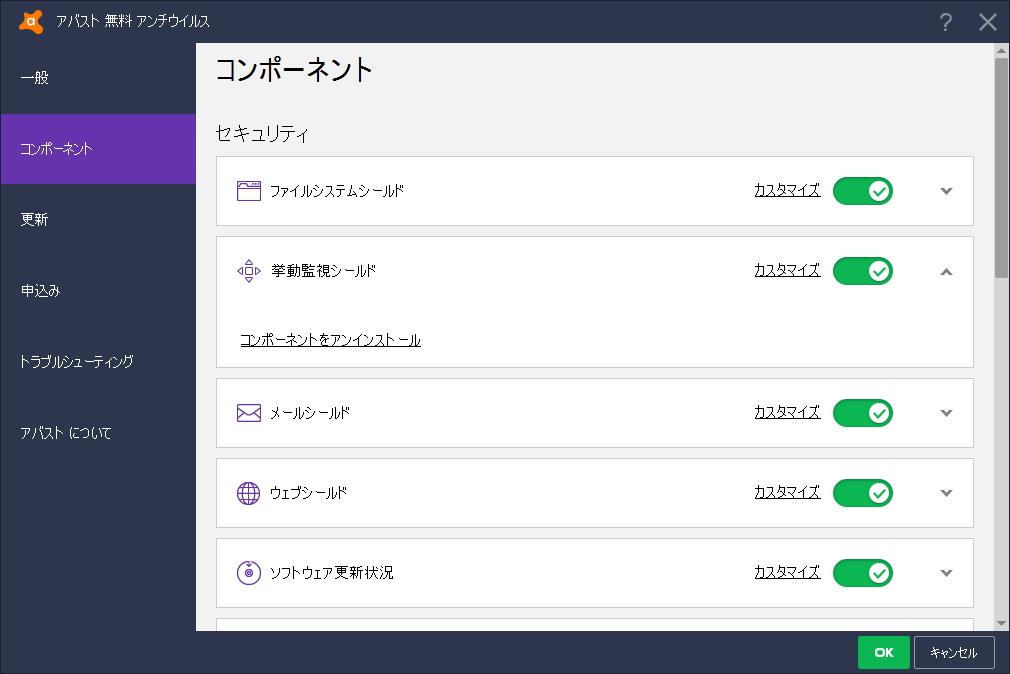Image resolution: width=1010 pixels, height=674 pixels.
Task: Expand the ソフトウェア更新状況 section
Action: 945,572
